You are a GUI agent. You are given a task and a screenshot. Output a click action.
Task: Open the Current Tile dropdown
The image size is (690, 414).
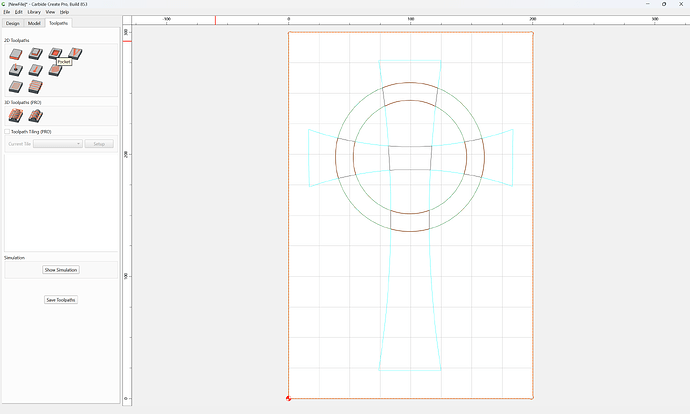pyautogui.click(x=58, y=144)
